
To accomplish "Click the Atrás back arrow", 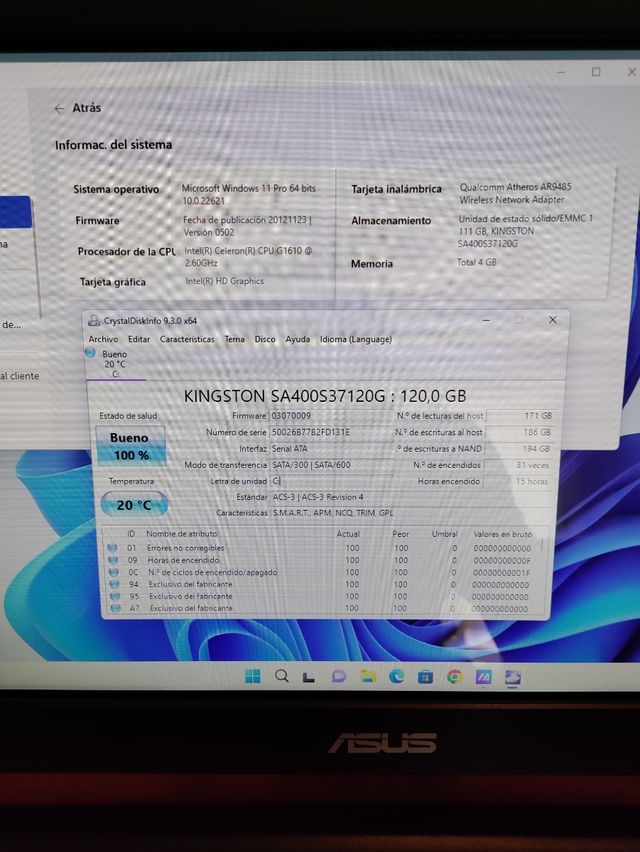I will coord(59,109).
